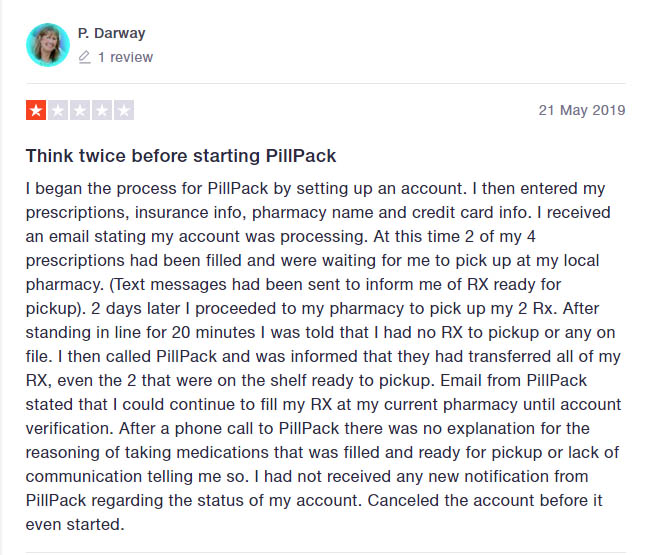Click the final words 'even started.'
645x555 pixels.
click(75, 525)
